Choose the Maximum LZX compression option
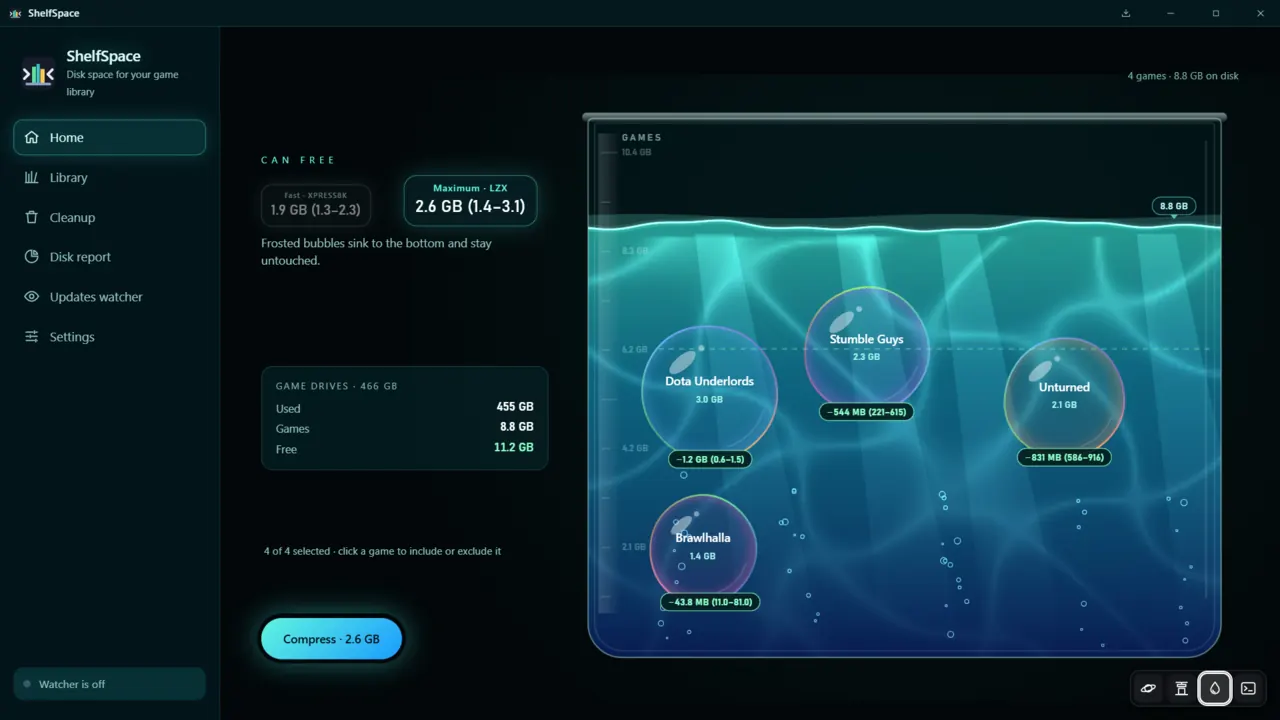 [x=470, y=201]
